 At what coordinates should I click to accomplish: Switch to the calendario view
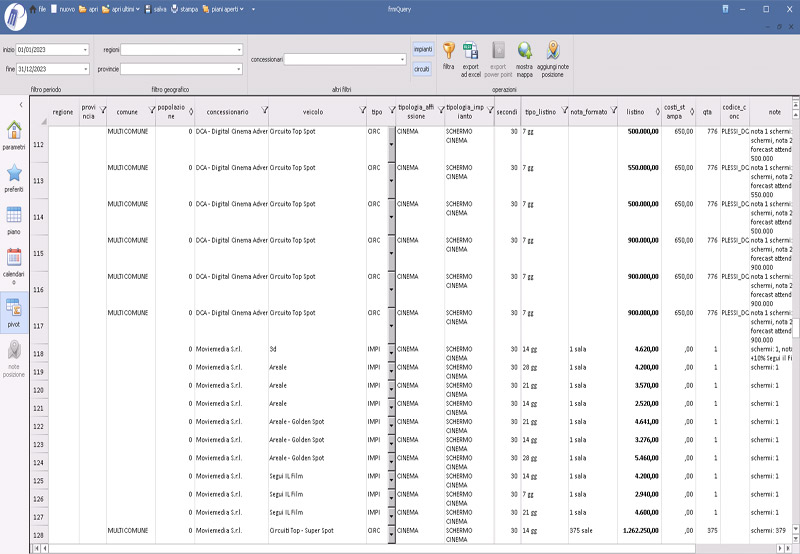(x=14, y=263)
